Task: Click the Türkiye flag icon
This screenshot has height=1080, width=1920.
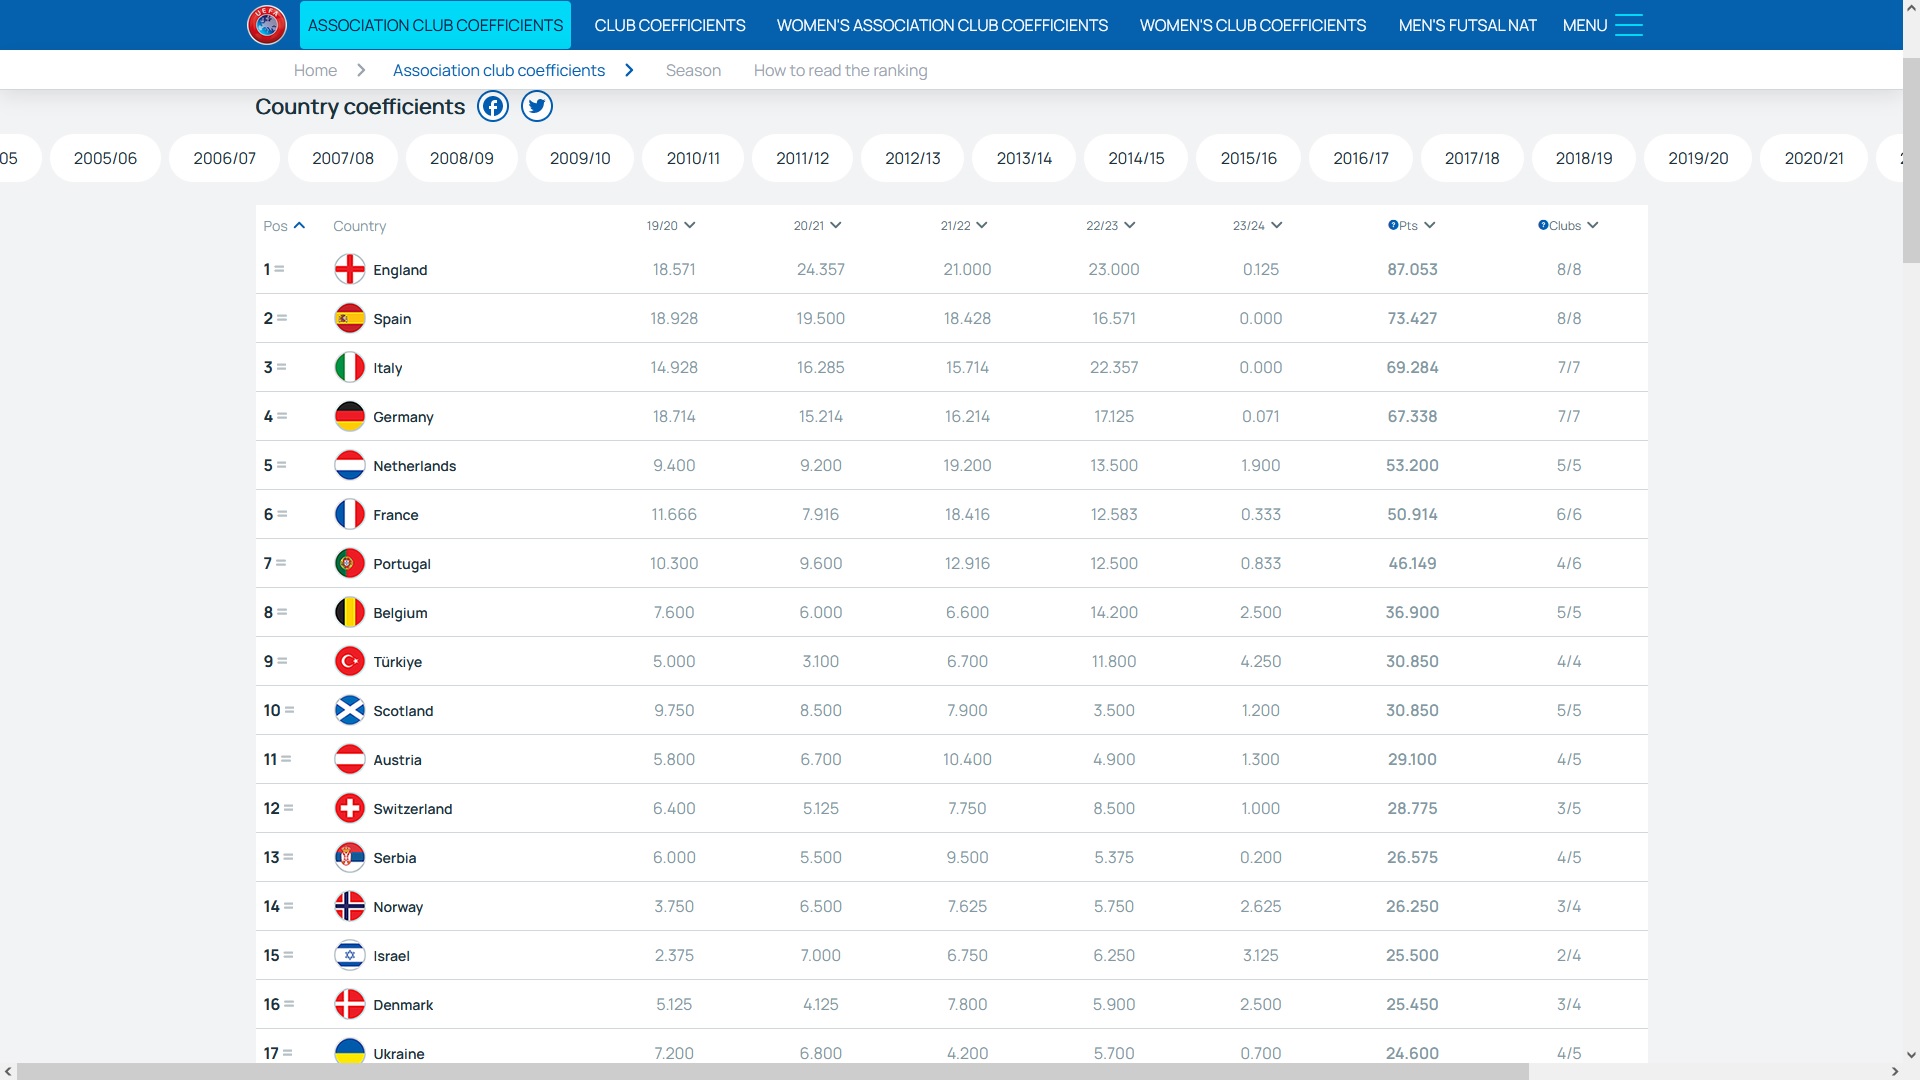Action: point(349,661)
